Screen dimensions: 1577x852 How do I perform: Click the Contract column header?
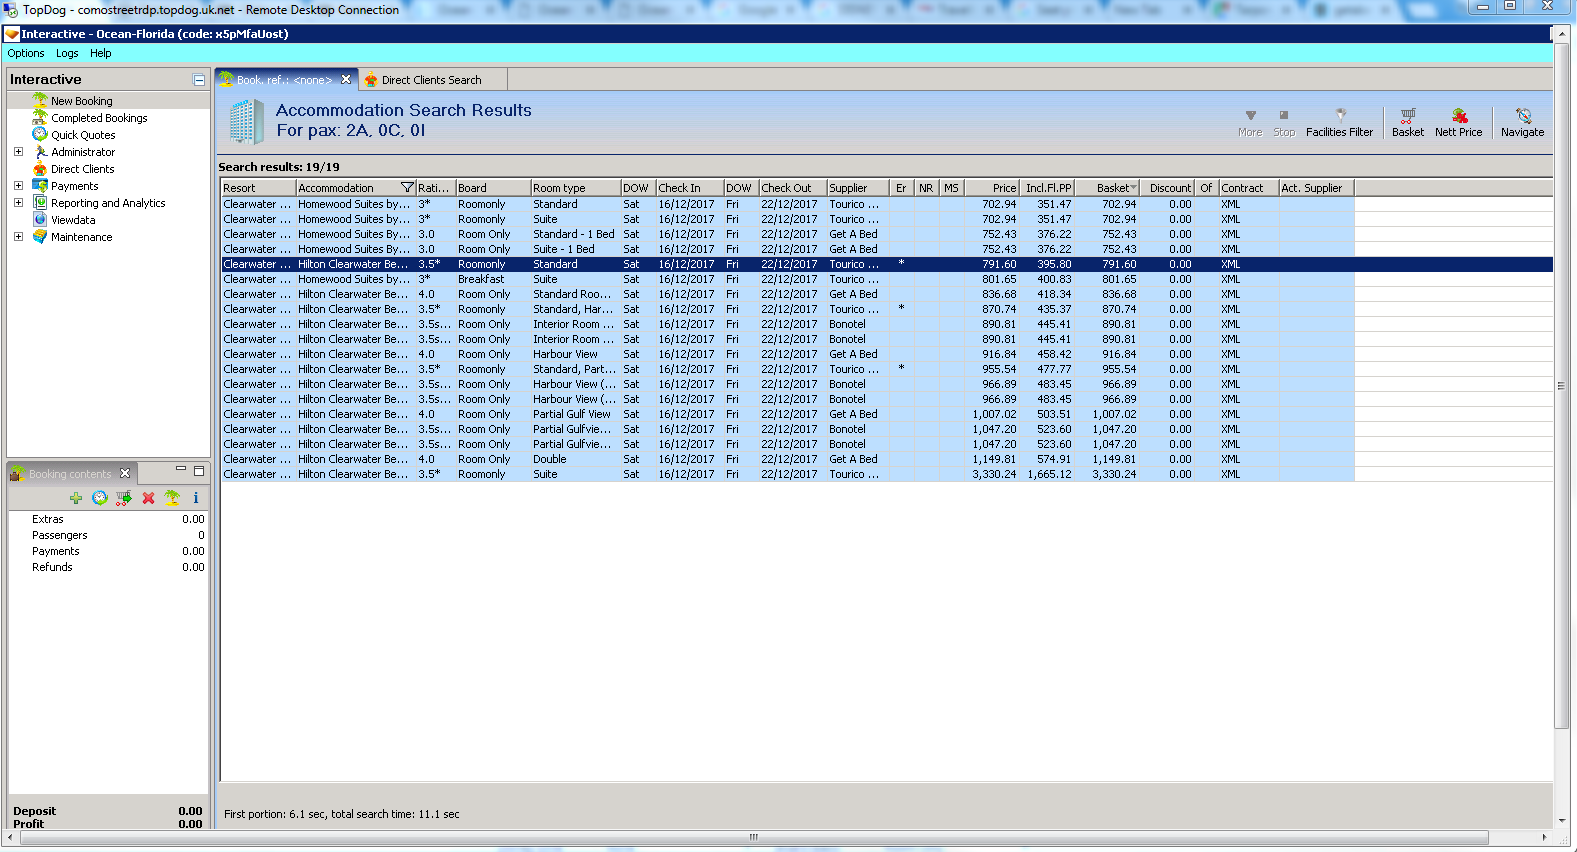tap(1248, 188)
